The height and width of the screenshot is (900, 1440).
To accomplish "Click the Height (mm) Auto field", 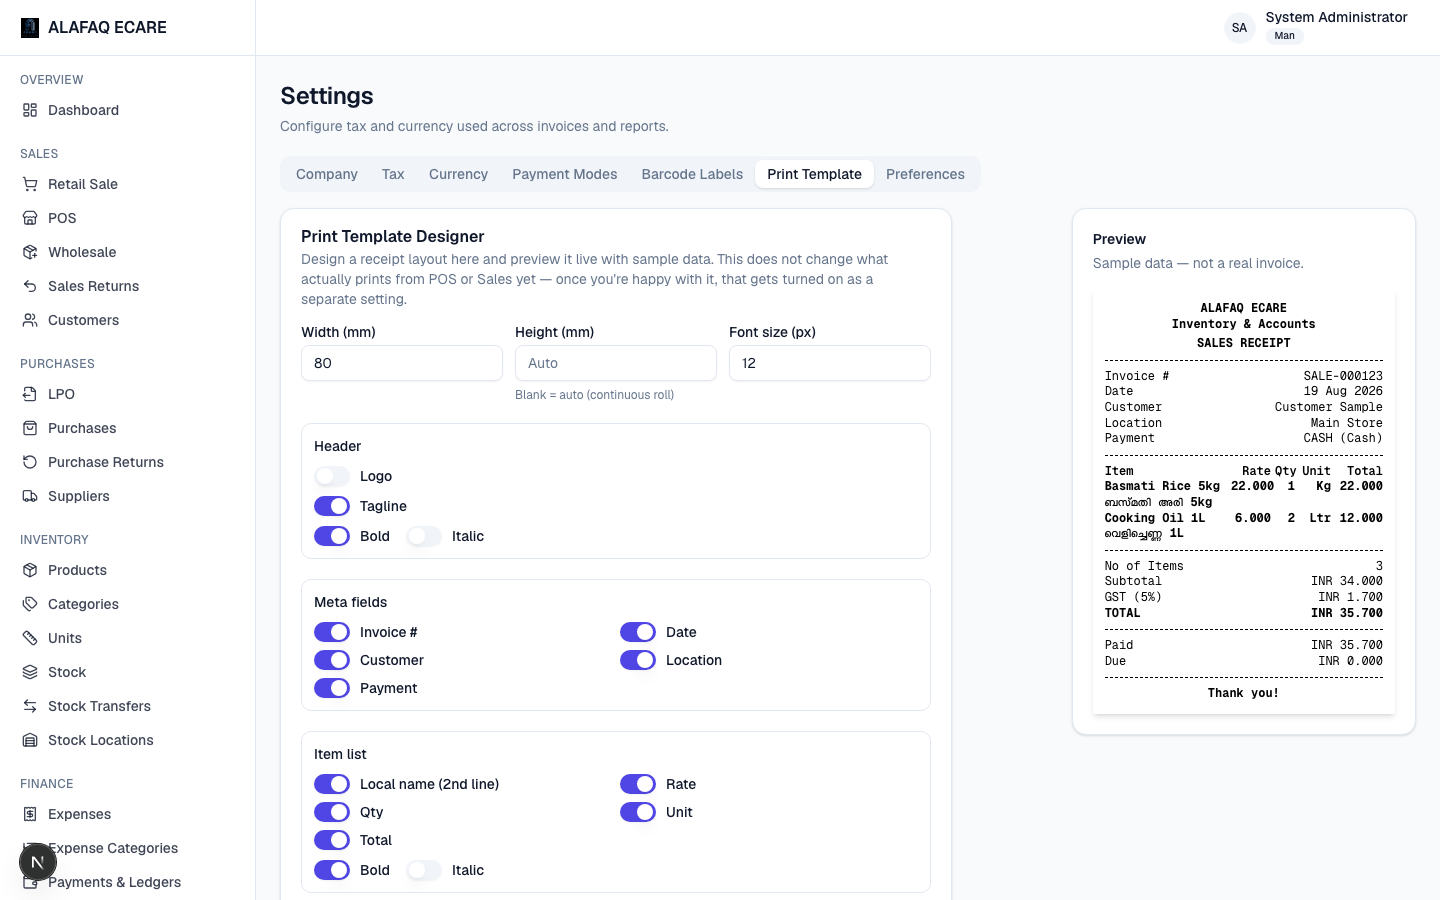I will 616,363.
